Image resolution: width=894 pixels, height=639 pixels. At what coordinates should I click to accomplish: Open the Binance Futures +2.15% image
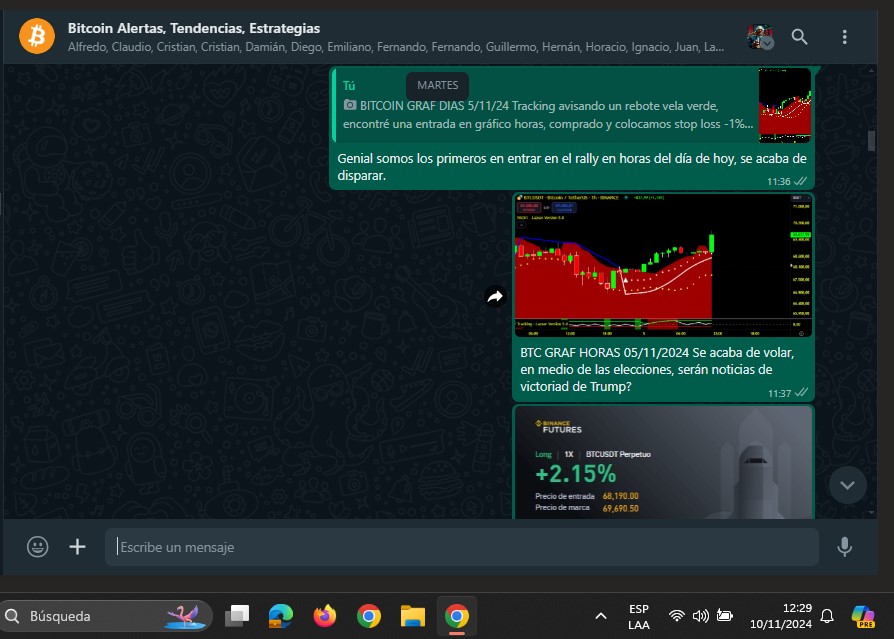pos(662,462)
